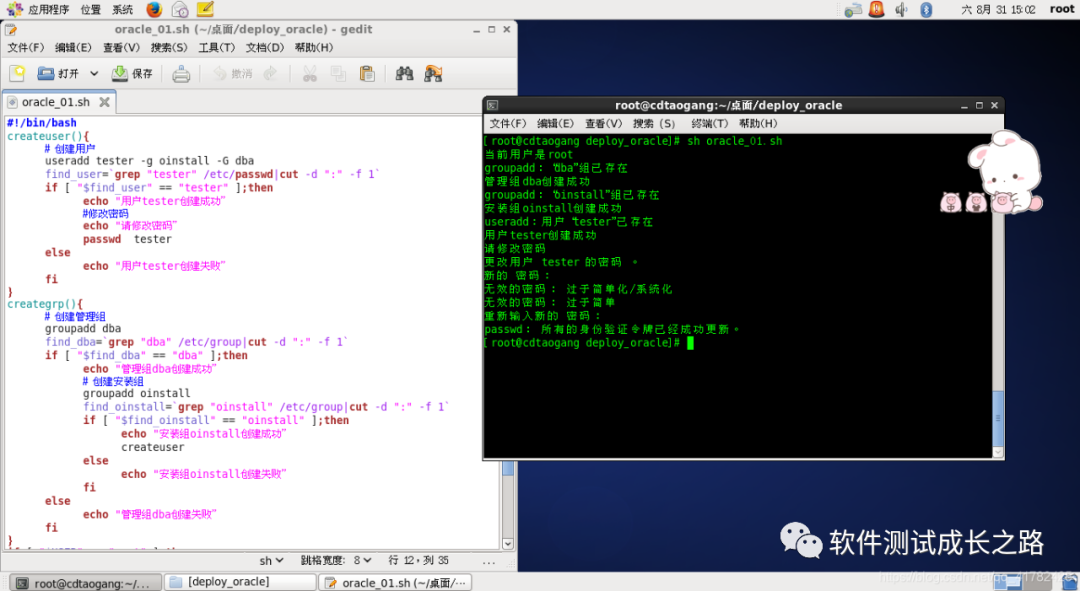Open tab width 跳格宽度 dropdown
This screenshot has width=1080, height=591.
(336, 561)
